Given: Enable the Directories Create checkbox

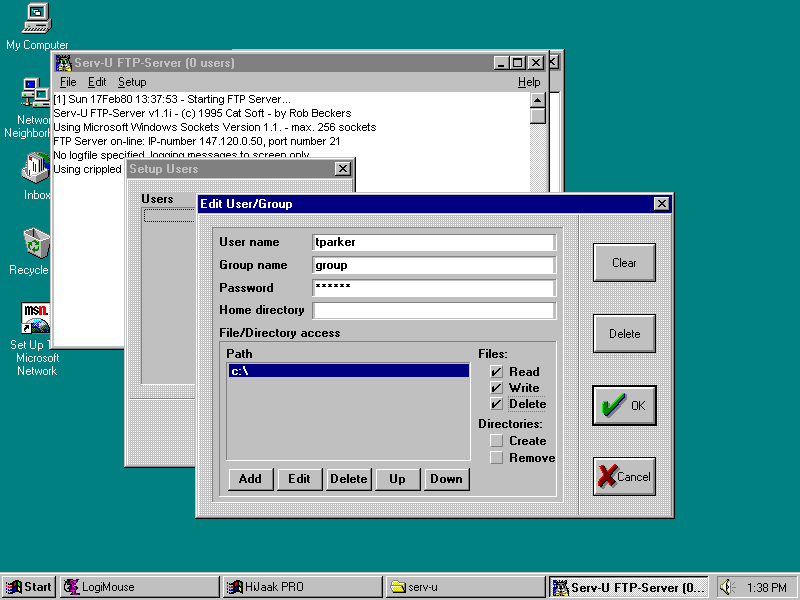Looking at the screenshot, I should (497, 441).
